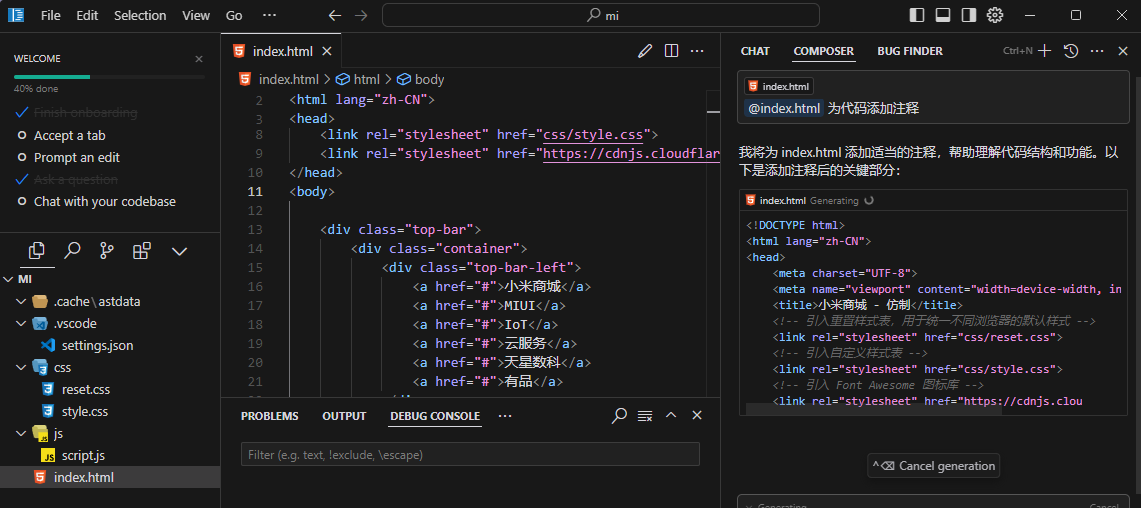This screenshot has width=1141, height=508.
Task: Open the Source Control view icon
Action: tap(107, 250)
